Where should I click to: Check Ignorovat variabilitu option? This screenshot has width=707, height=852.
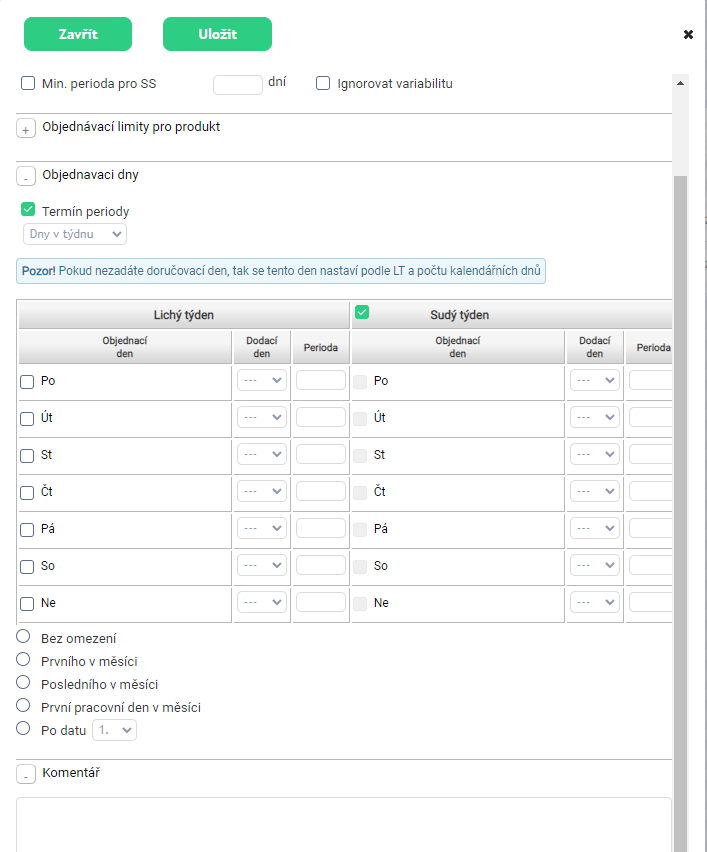pos(323,83)
